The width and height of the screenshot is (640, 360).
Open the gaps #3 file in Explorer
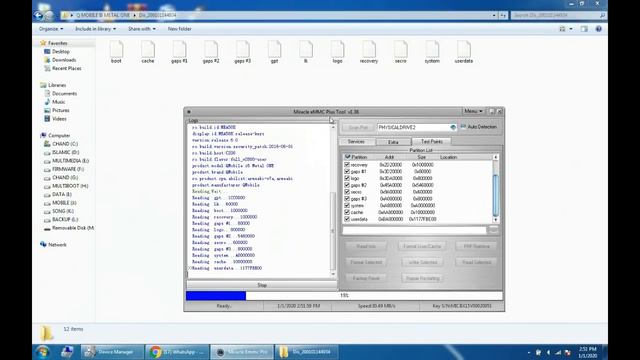(x=242, y=52)
